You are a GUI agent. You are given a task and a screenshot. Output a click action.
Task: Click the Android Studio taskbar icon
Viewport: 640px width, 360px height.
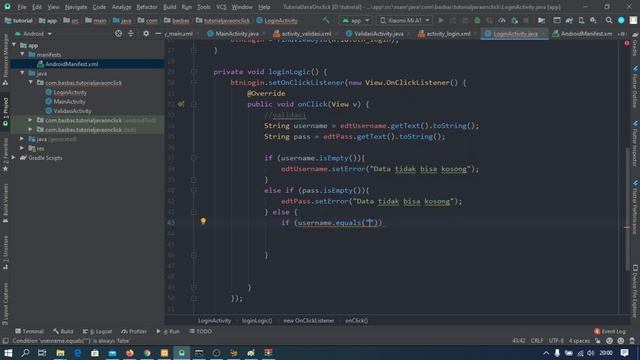[182, 353]
